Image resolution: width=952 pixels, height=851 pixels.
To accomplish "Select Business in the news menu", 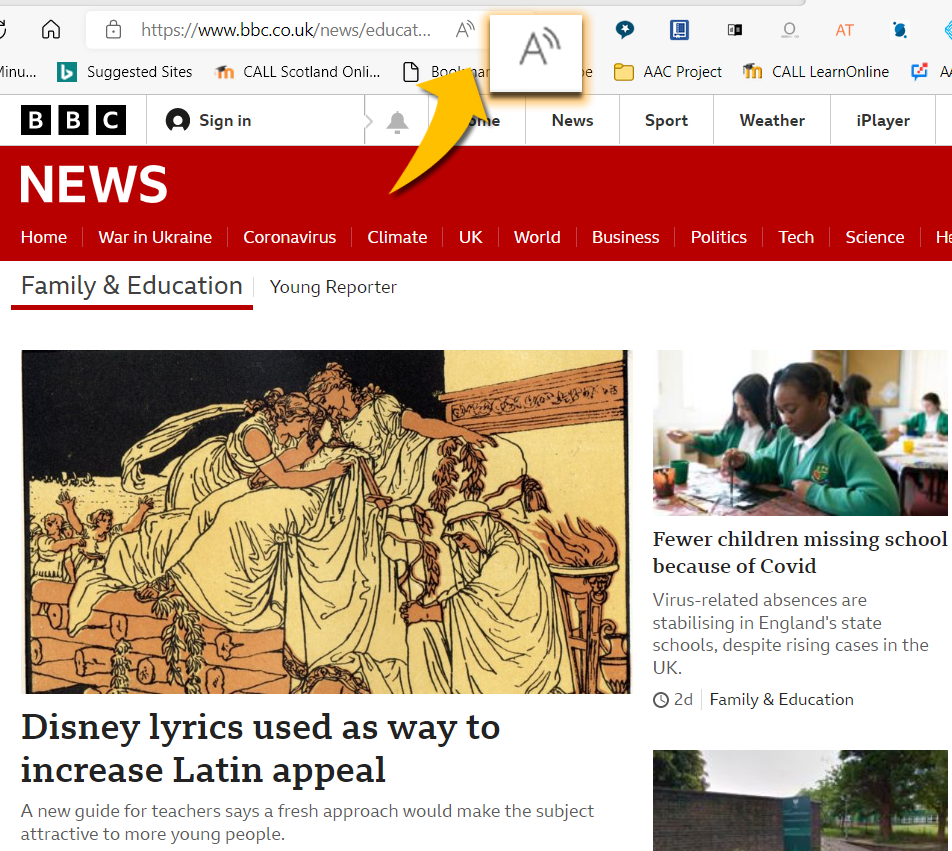I will 625,237.
